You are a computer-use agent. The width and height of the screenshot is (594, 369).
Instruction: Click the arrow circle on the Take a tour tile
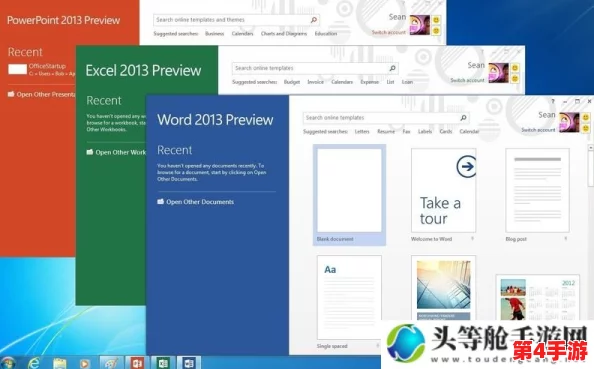tap(466, 166)
